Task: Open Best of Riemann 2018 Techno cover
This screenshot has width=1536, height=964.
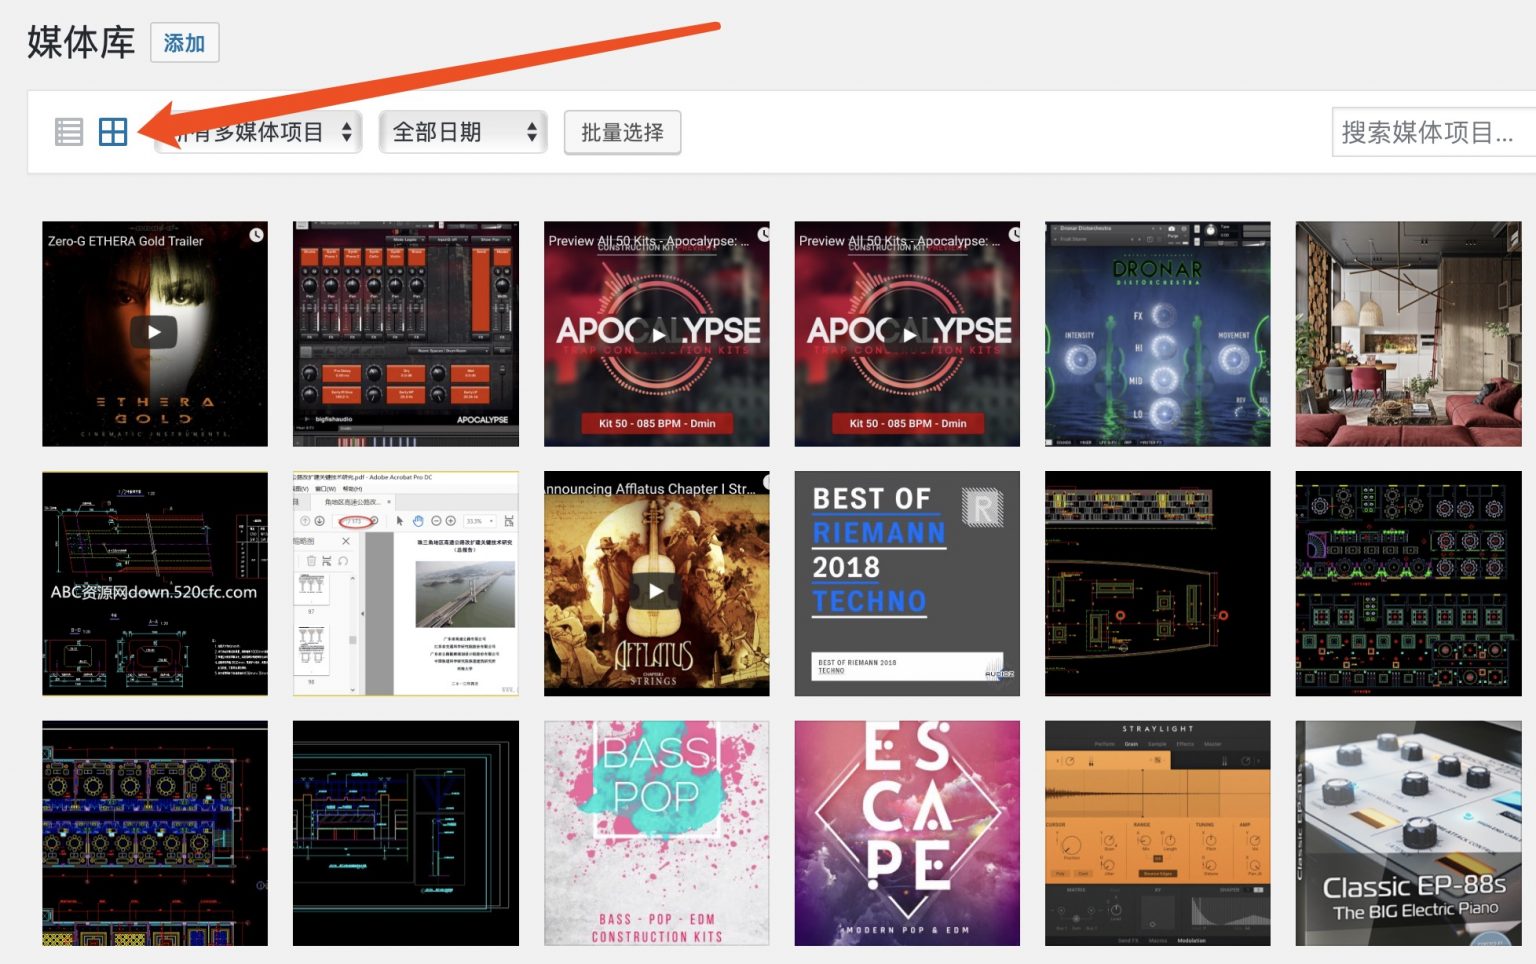Action: (907, 583)
